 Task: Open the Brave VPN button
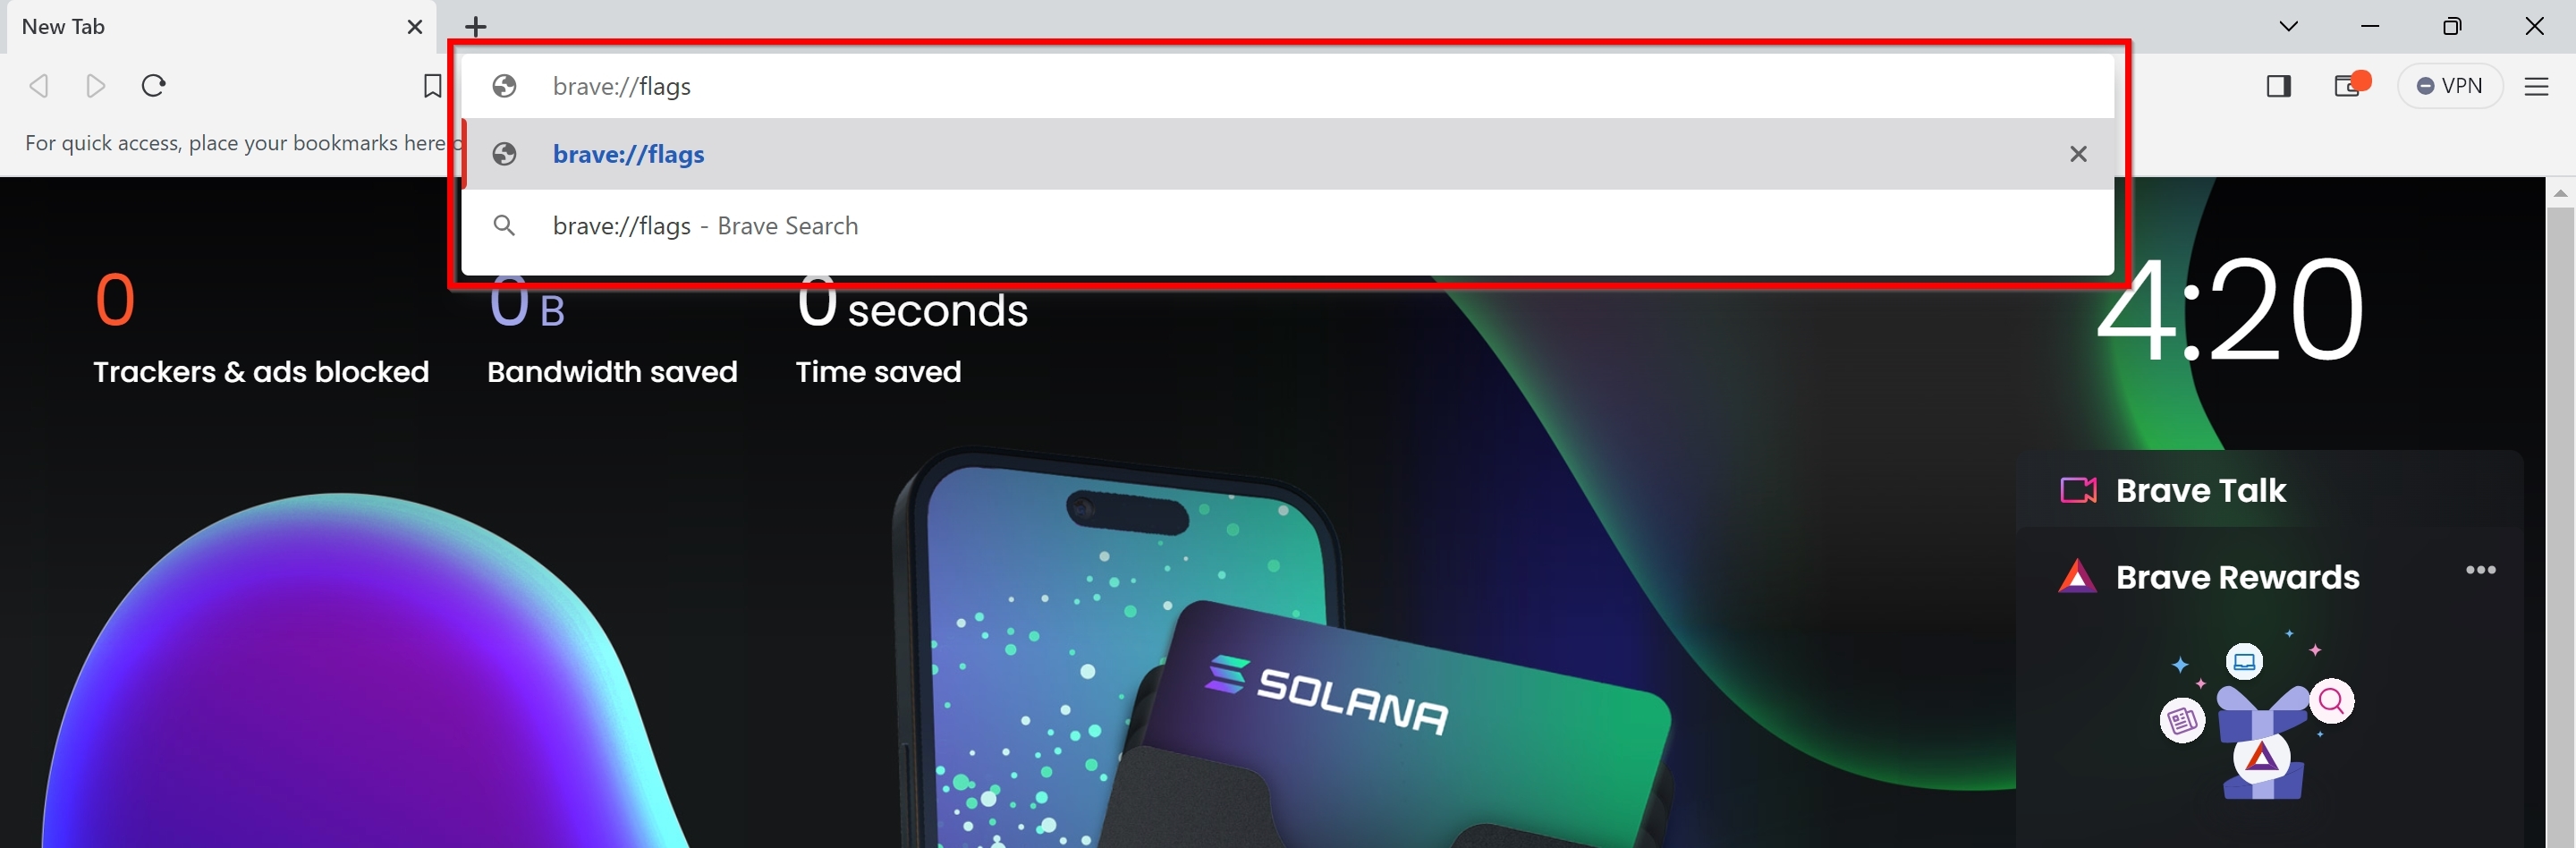2450,86
